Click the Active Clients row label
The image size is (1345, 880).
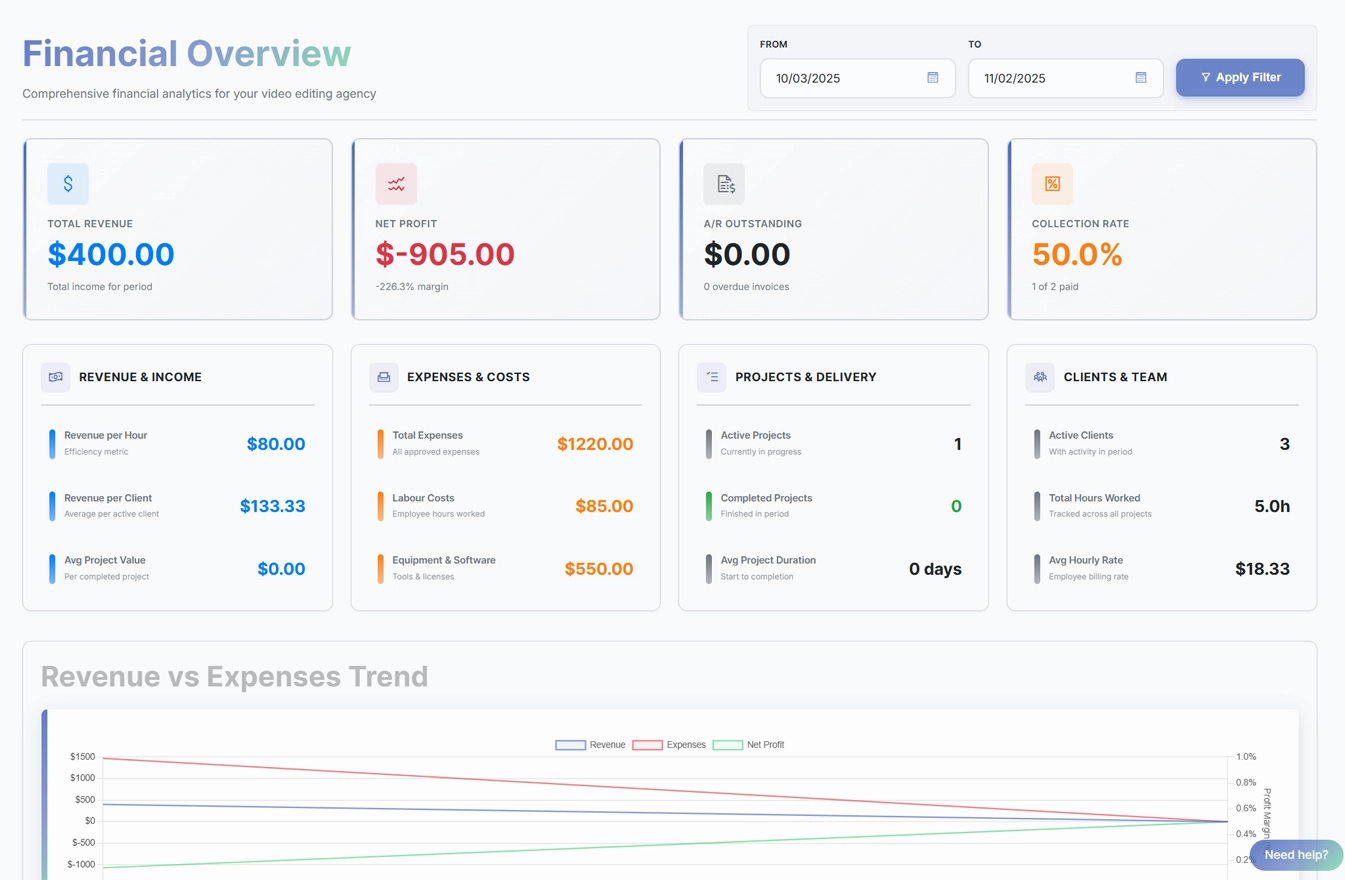point(1081,435)
